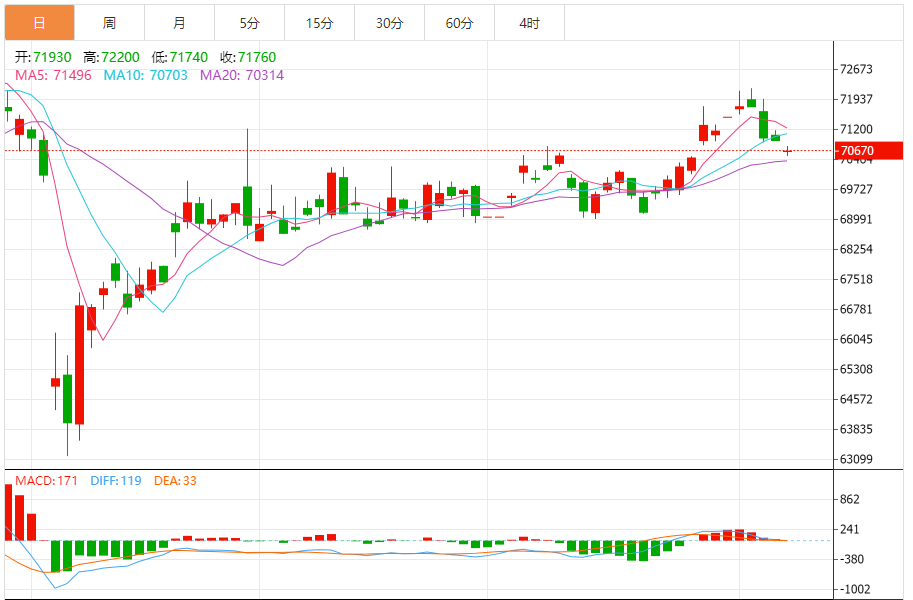Image resolution: width=913 pixels, height=600 pixels.
Task: Click the 69727 price axis label
Action: [x=856, y=189]
